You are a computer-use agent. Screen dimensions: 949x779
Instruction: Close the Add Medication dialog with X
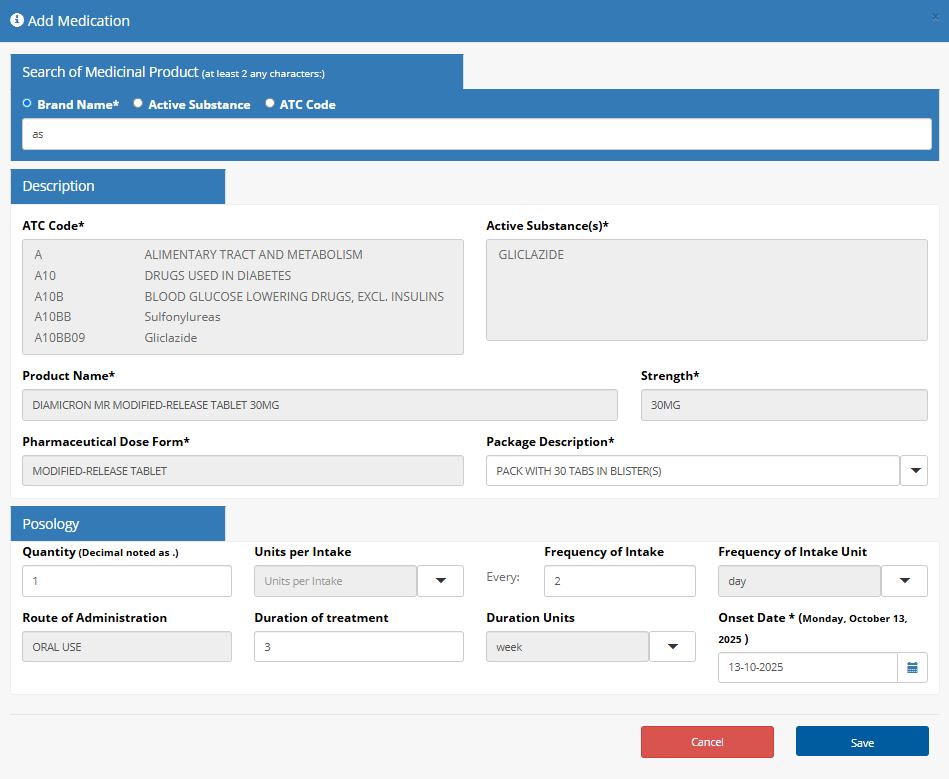934,16
